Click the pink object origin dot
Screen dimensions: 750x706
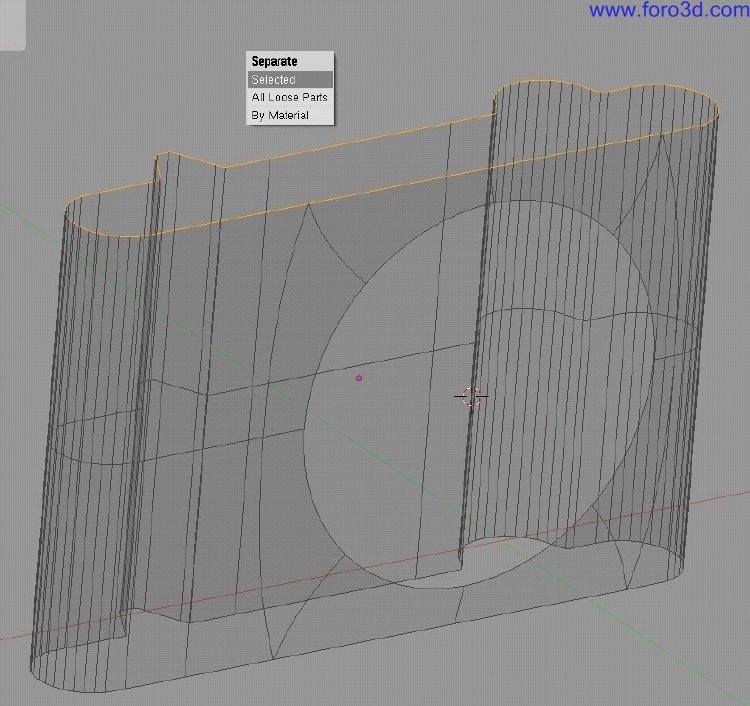tap(359, 378)
